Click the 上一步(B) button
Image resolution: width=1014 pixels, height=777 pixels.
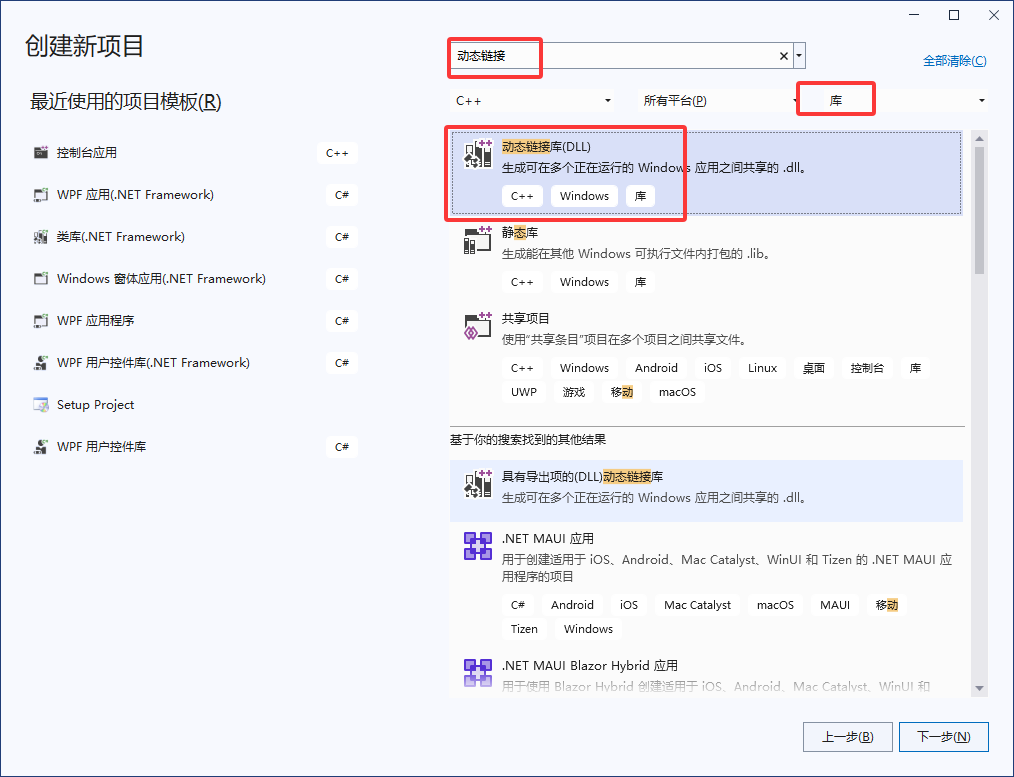(x=848, y=737)
